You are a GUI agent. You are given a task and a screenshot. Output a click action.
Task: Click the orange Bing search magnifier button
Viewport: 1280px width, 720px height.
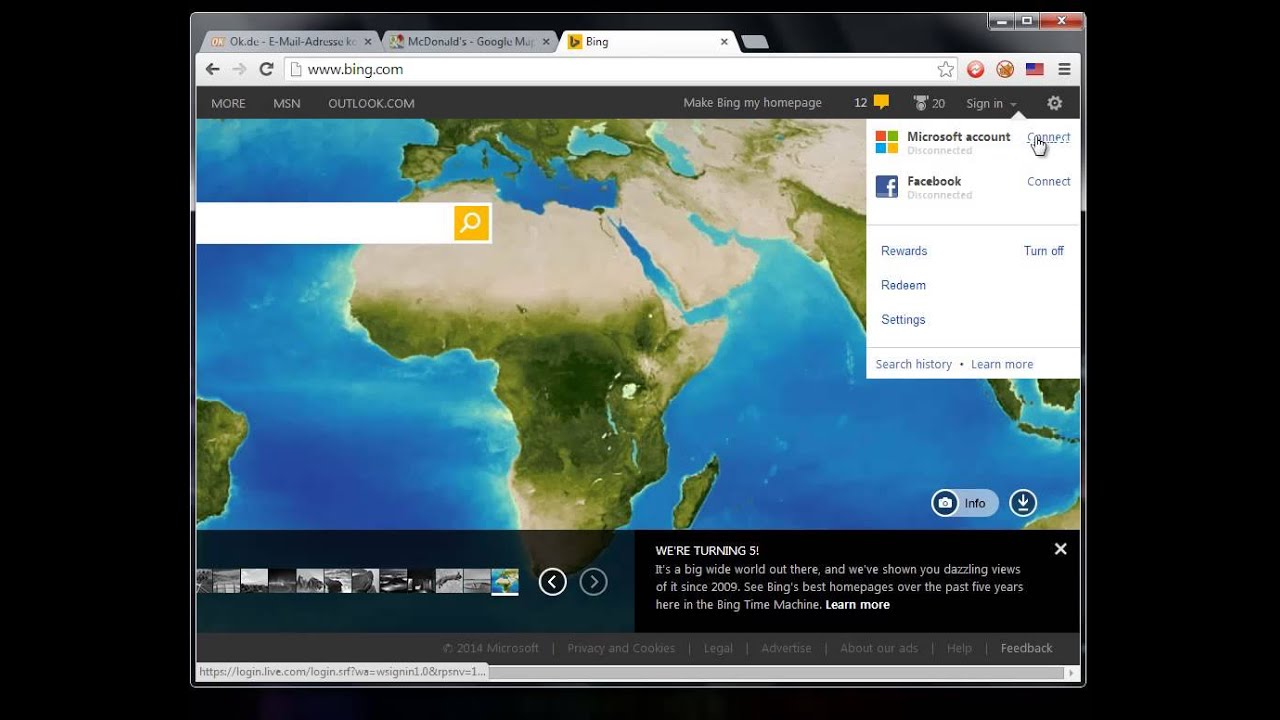(x=472, y=223)
